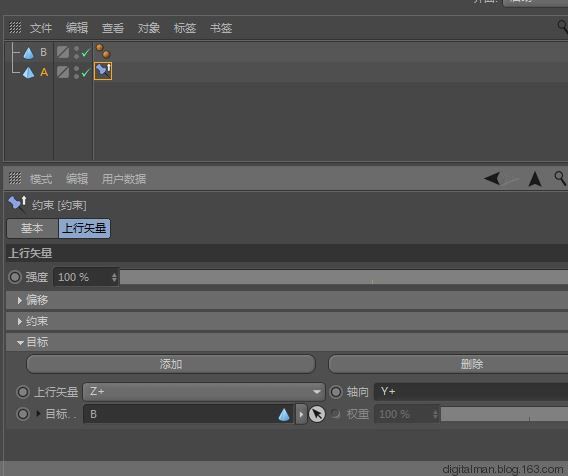Click the cone icon in the target field

[284, 414]
